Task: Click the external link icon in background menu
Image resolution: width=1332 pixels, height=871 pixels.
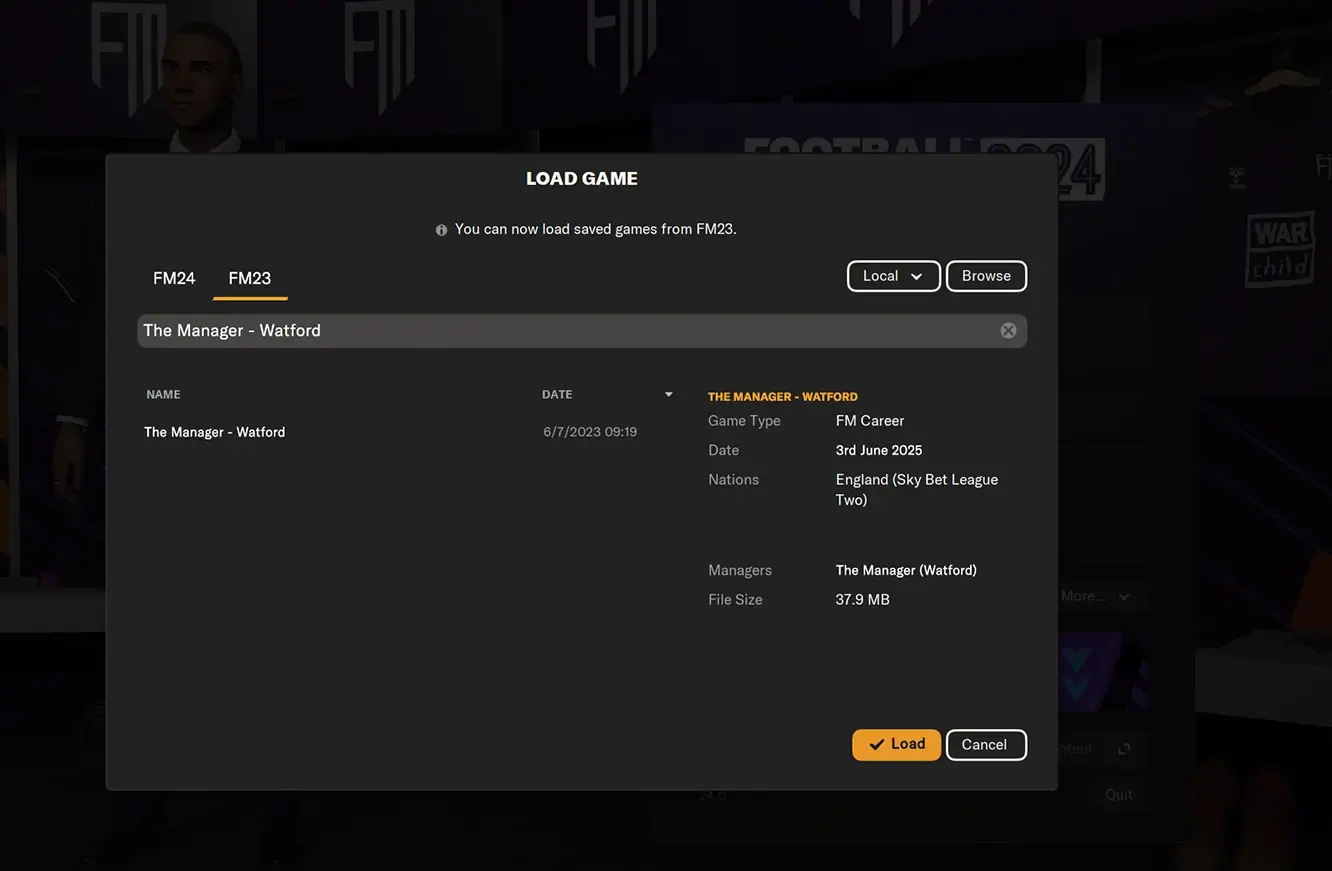Action: (1124, 749)
